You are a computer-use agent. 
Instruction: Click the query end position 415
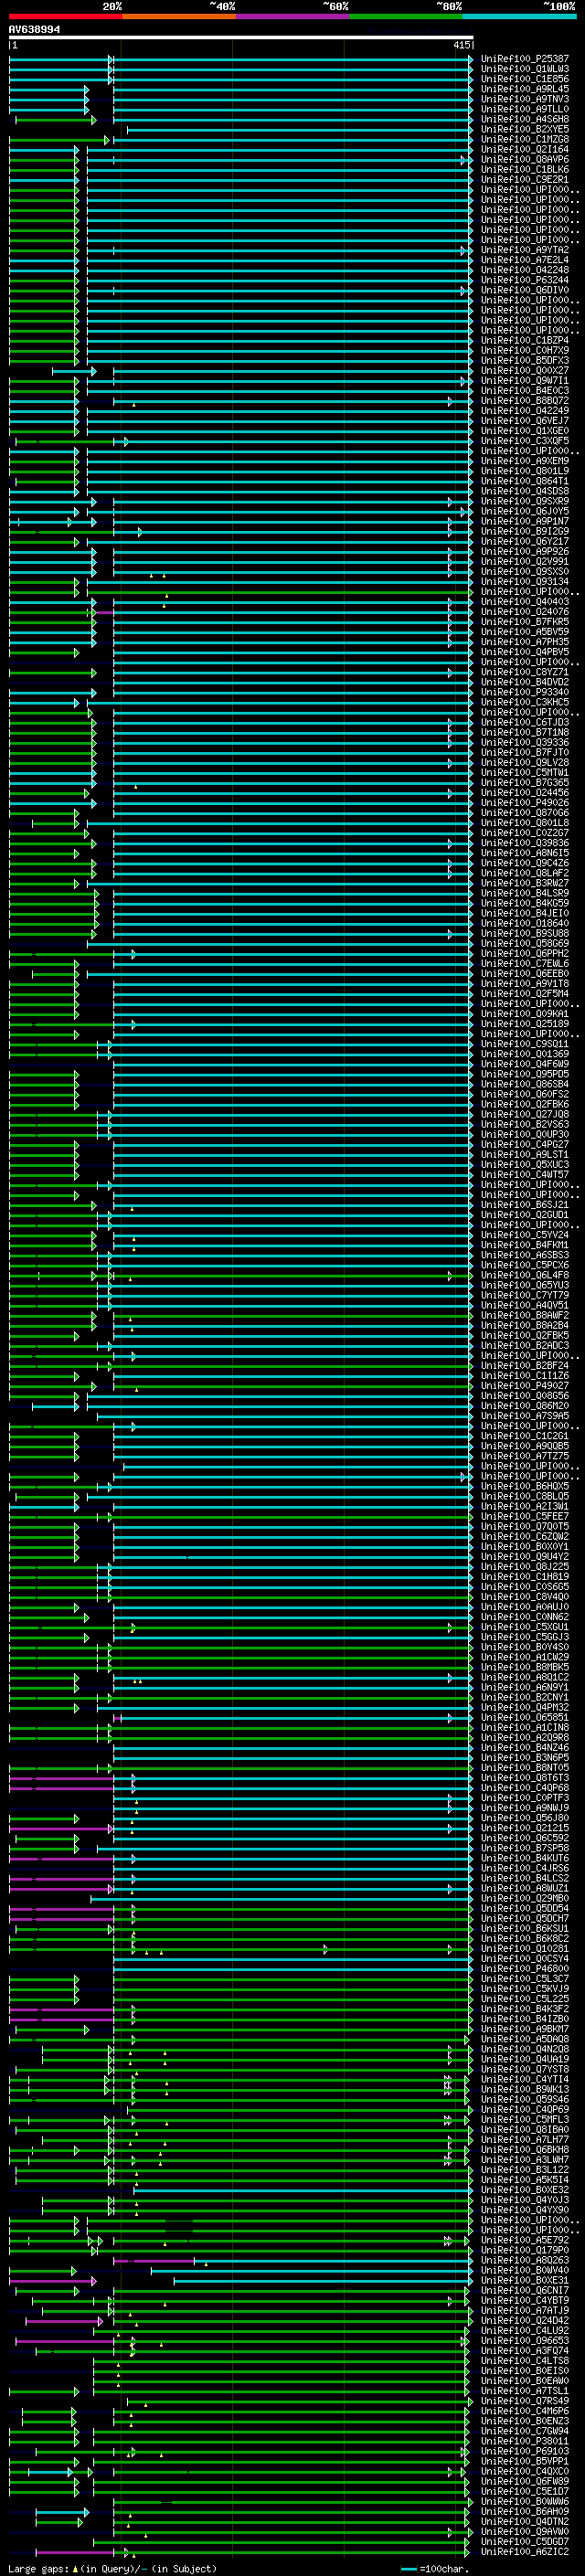[x=461, y=45]
